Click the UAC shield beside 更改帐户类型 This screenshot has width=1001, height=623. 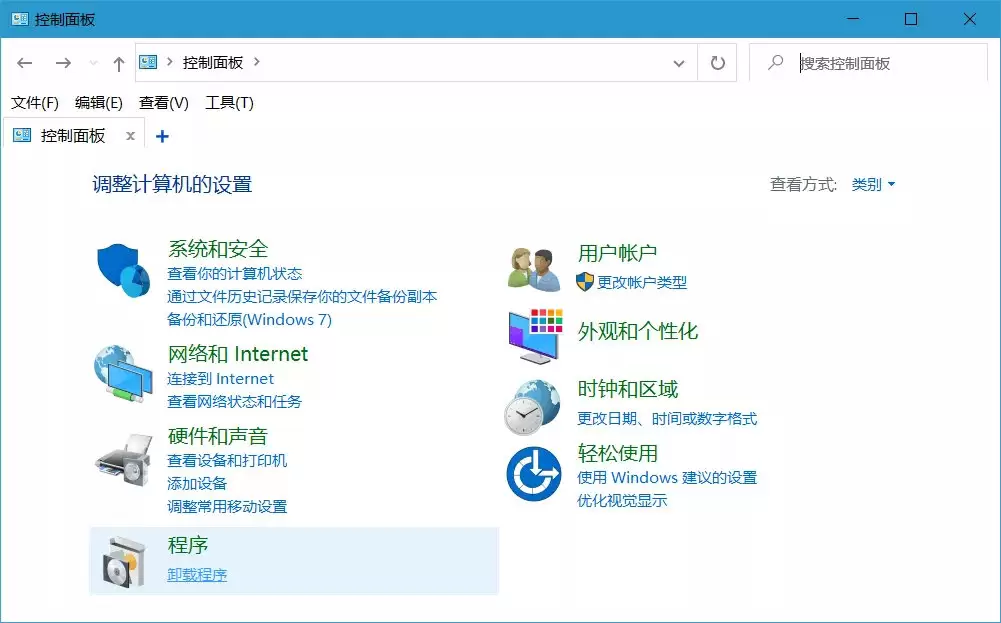(x=585, y=282)
